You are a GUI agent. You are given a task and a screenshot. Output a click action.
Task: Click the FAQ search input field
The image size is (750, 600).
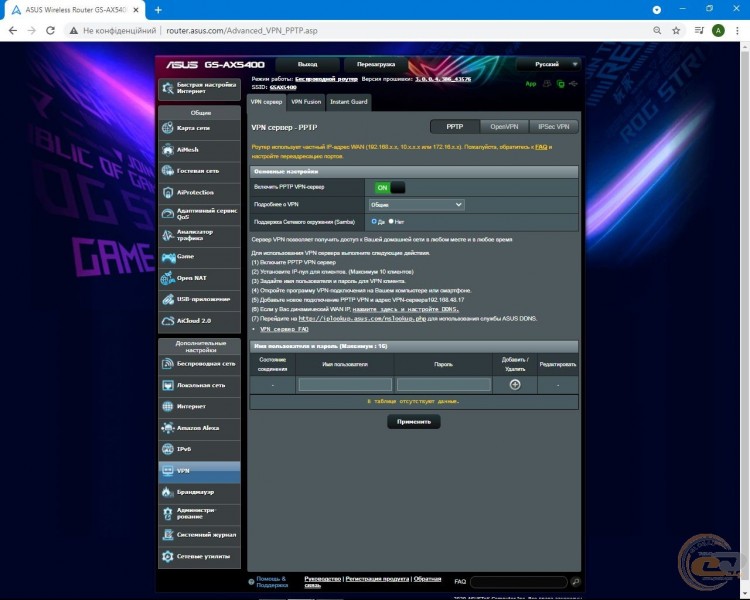[519, 582]
